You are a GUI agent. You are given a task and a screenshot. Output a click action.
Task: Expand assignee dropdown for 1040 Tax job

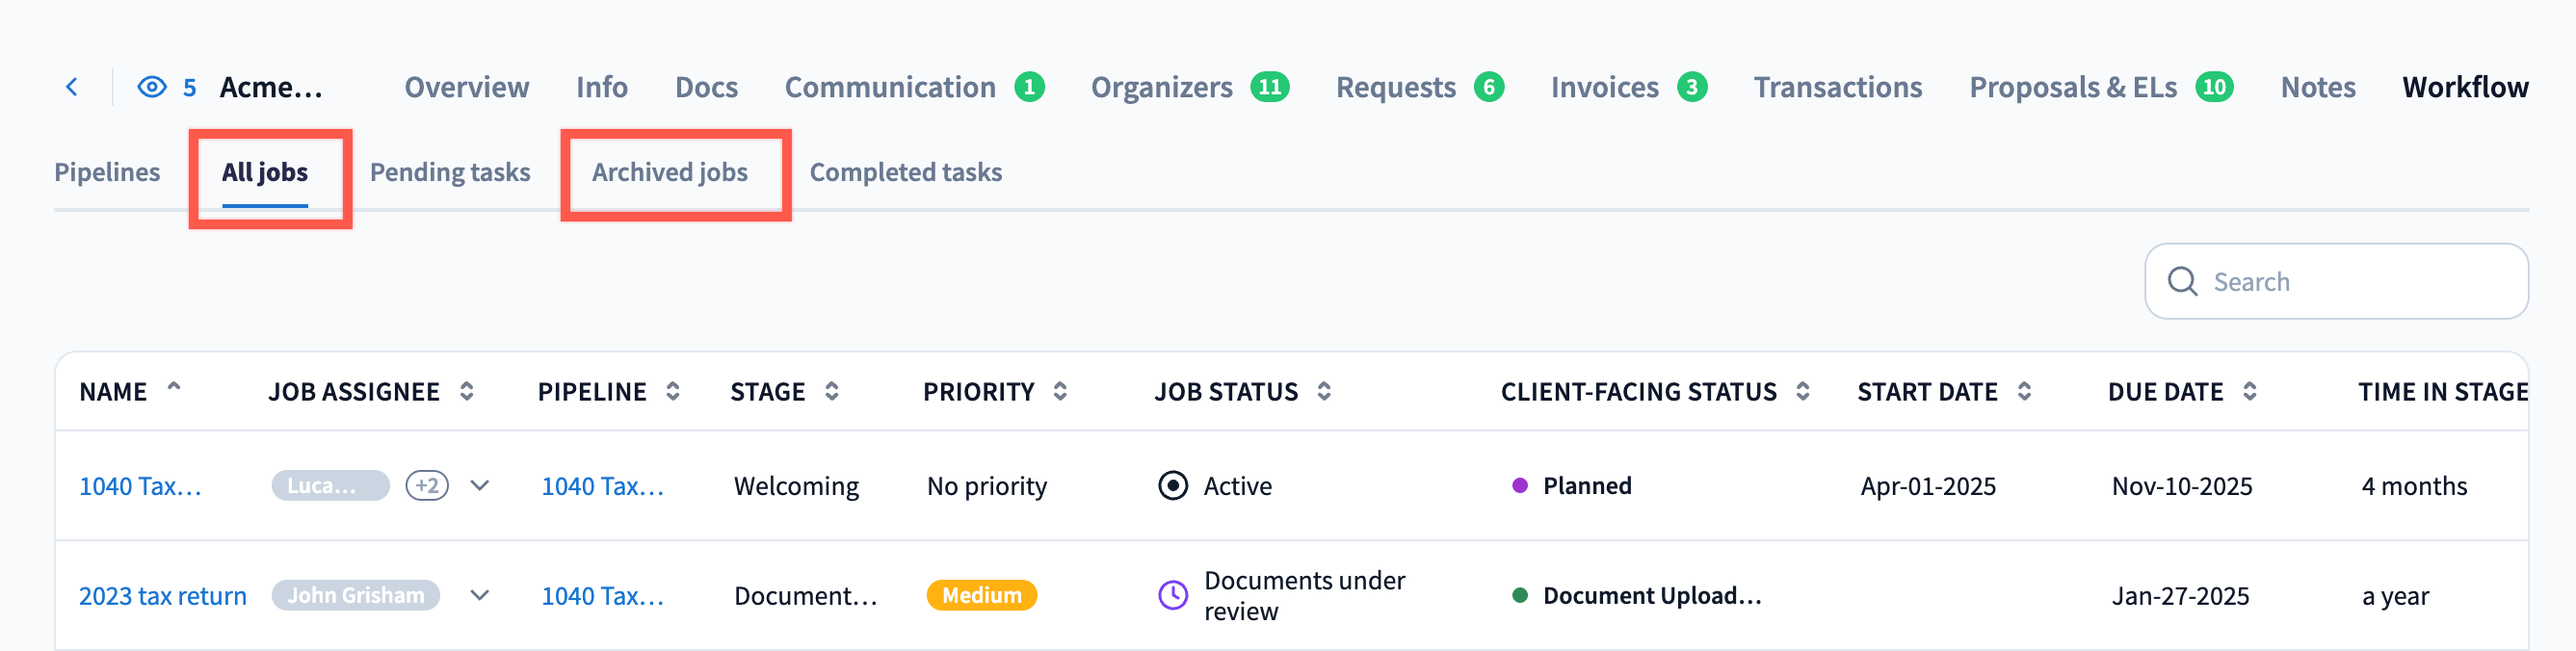pos(480,486)
